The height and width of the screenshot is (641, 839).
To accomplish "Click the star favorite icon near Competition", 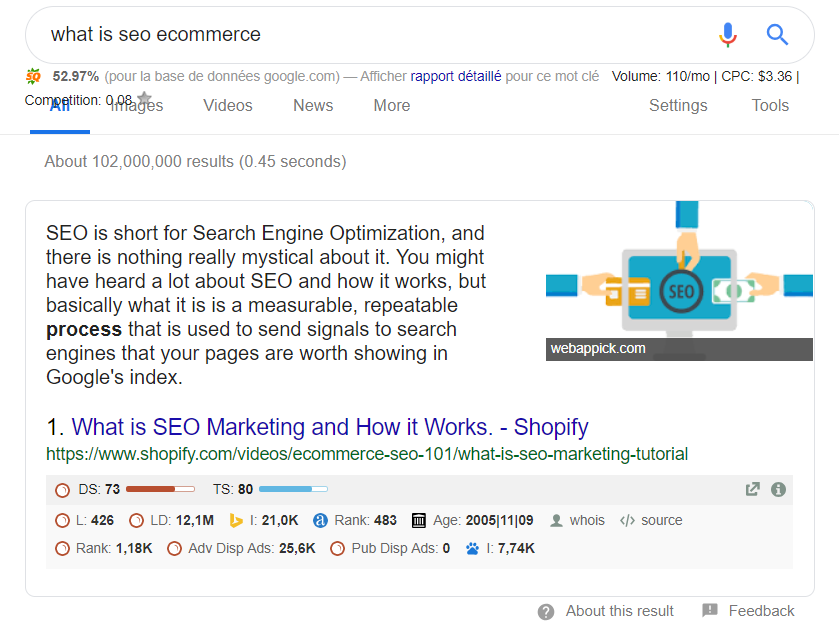I will (x=144, y=98).
